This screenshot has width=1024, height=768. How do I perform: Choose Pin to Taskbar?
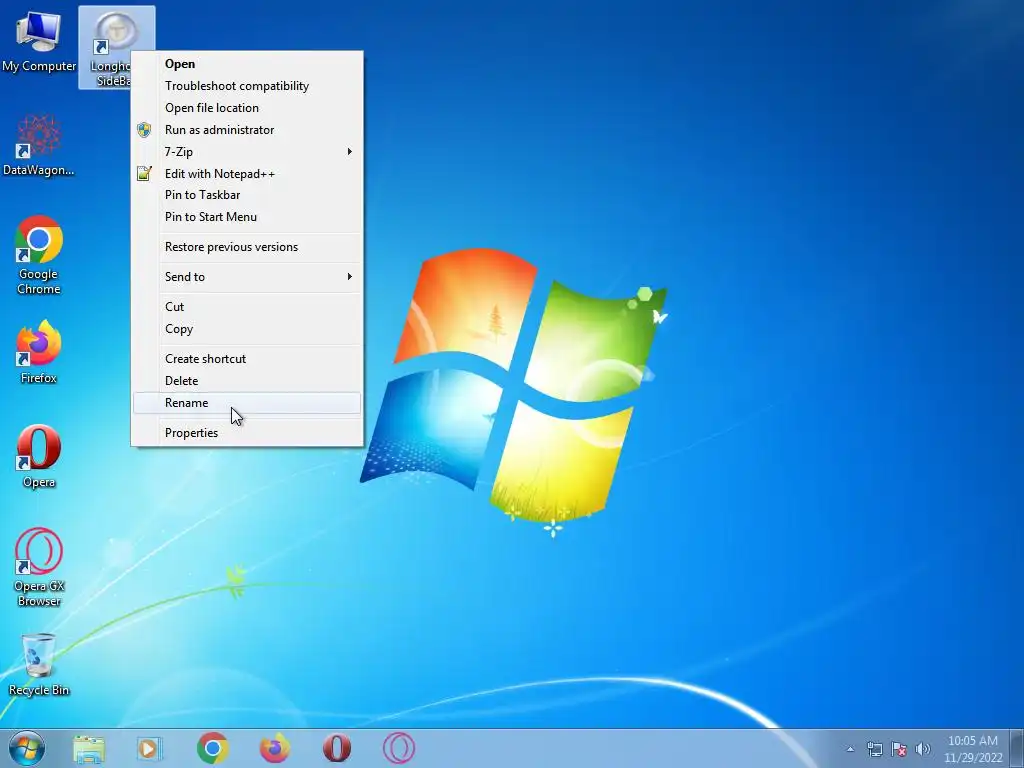247,195
